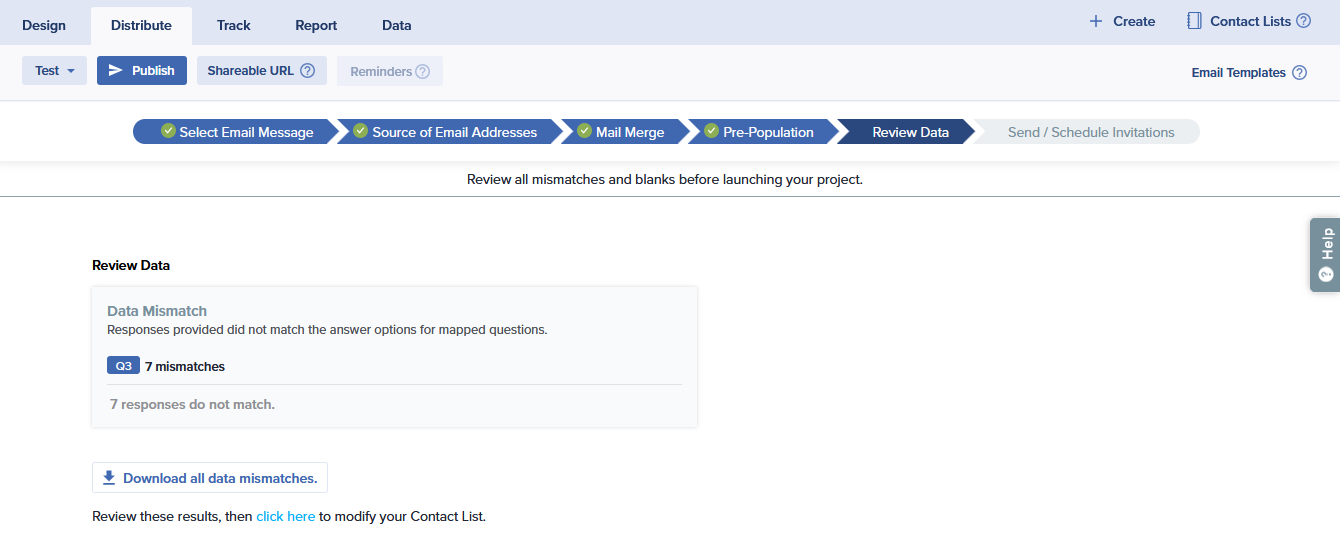Return to the Mail Merge step
This screenshot has height=542, width=1340.
click(621, 132)
